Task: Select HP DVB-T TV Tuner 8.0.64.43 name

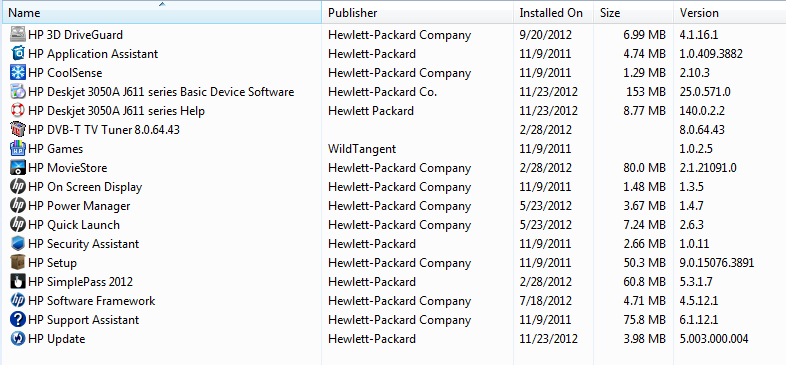Action: (x=104, y=130)
